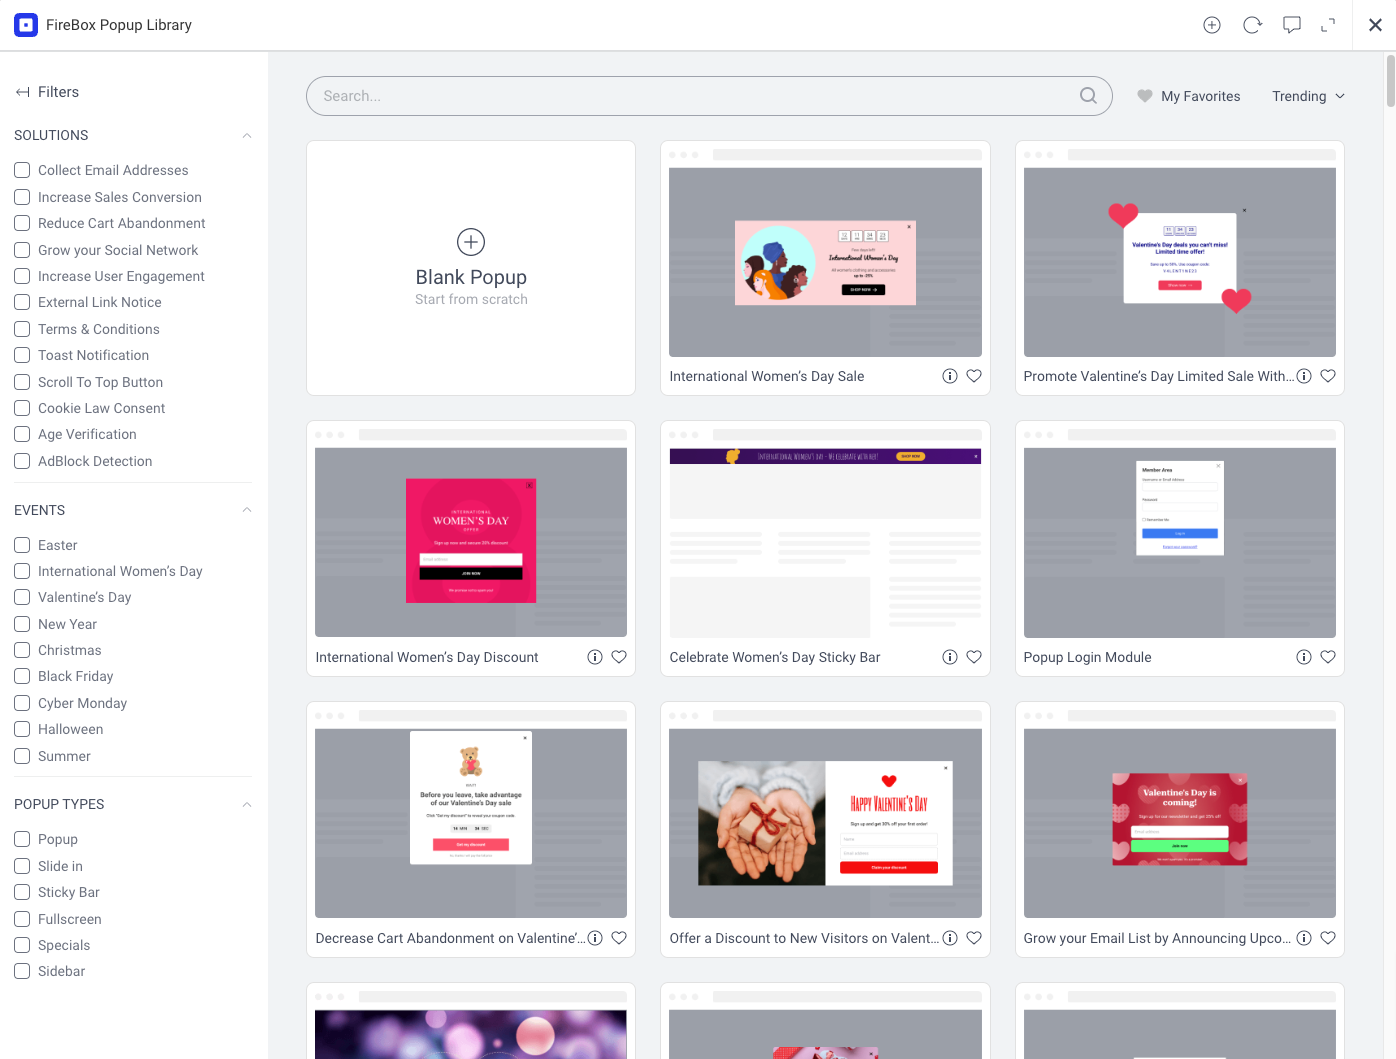Tick the Cookie Law Consent checkbox

click(x=22, y=408)
